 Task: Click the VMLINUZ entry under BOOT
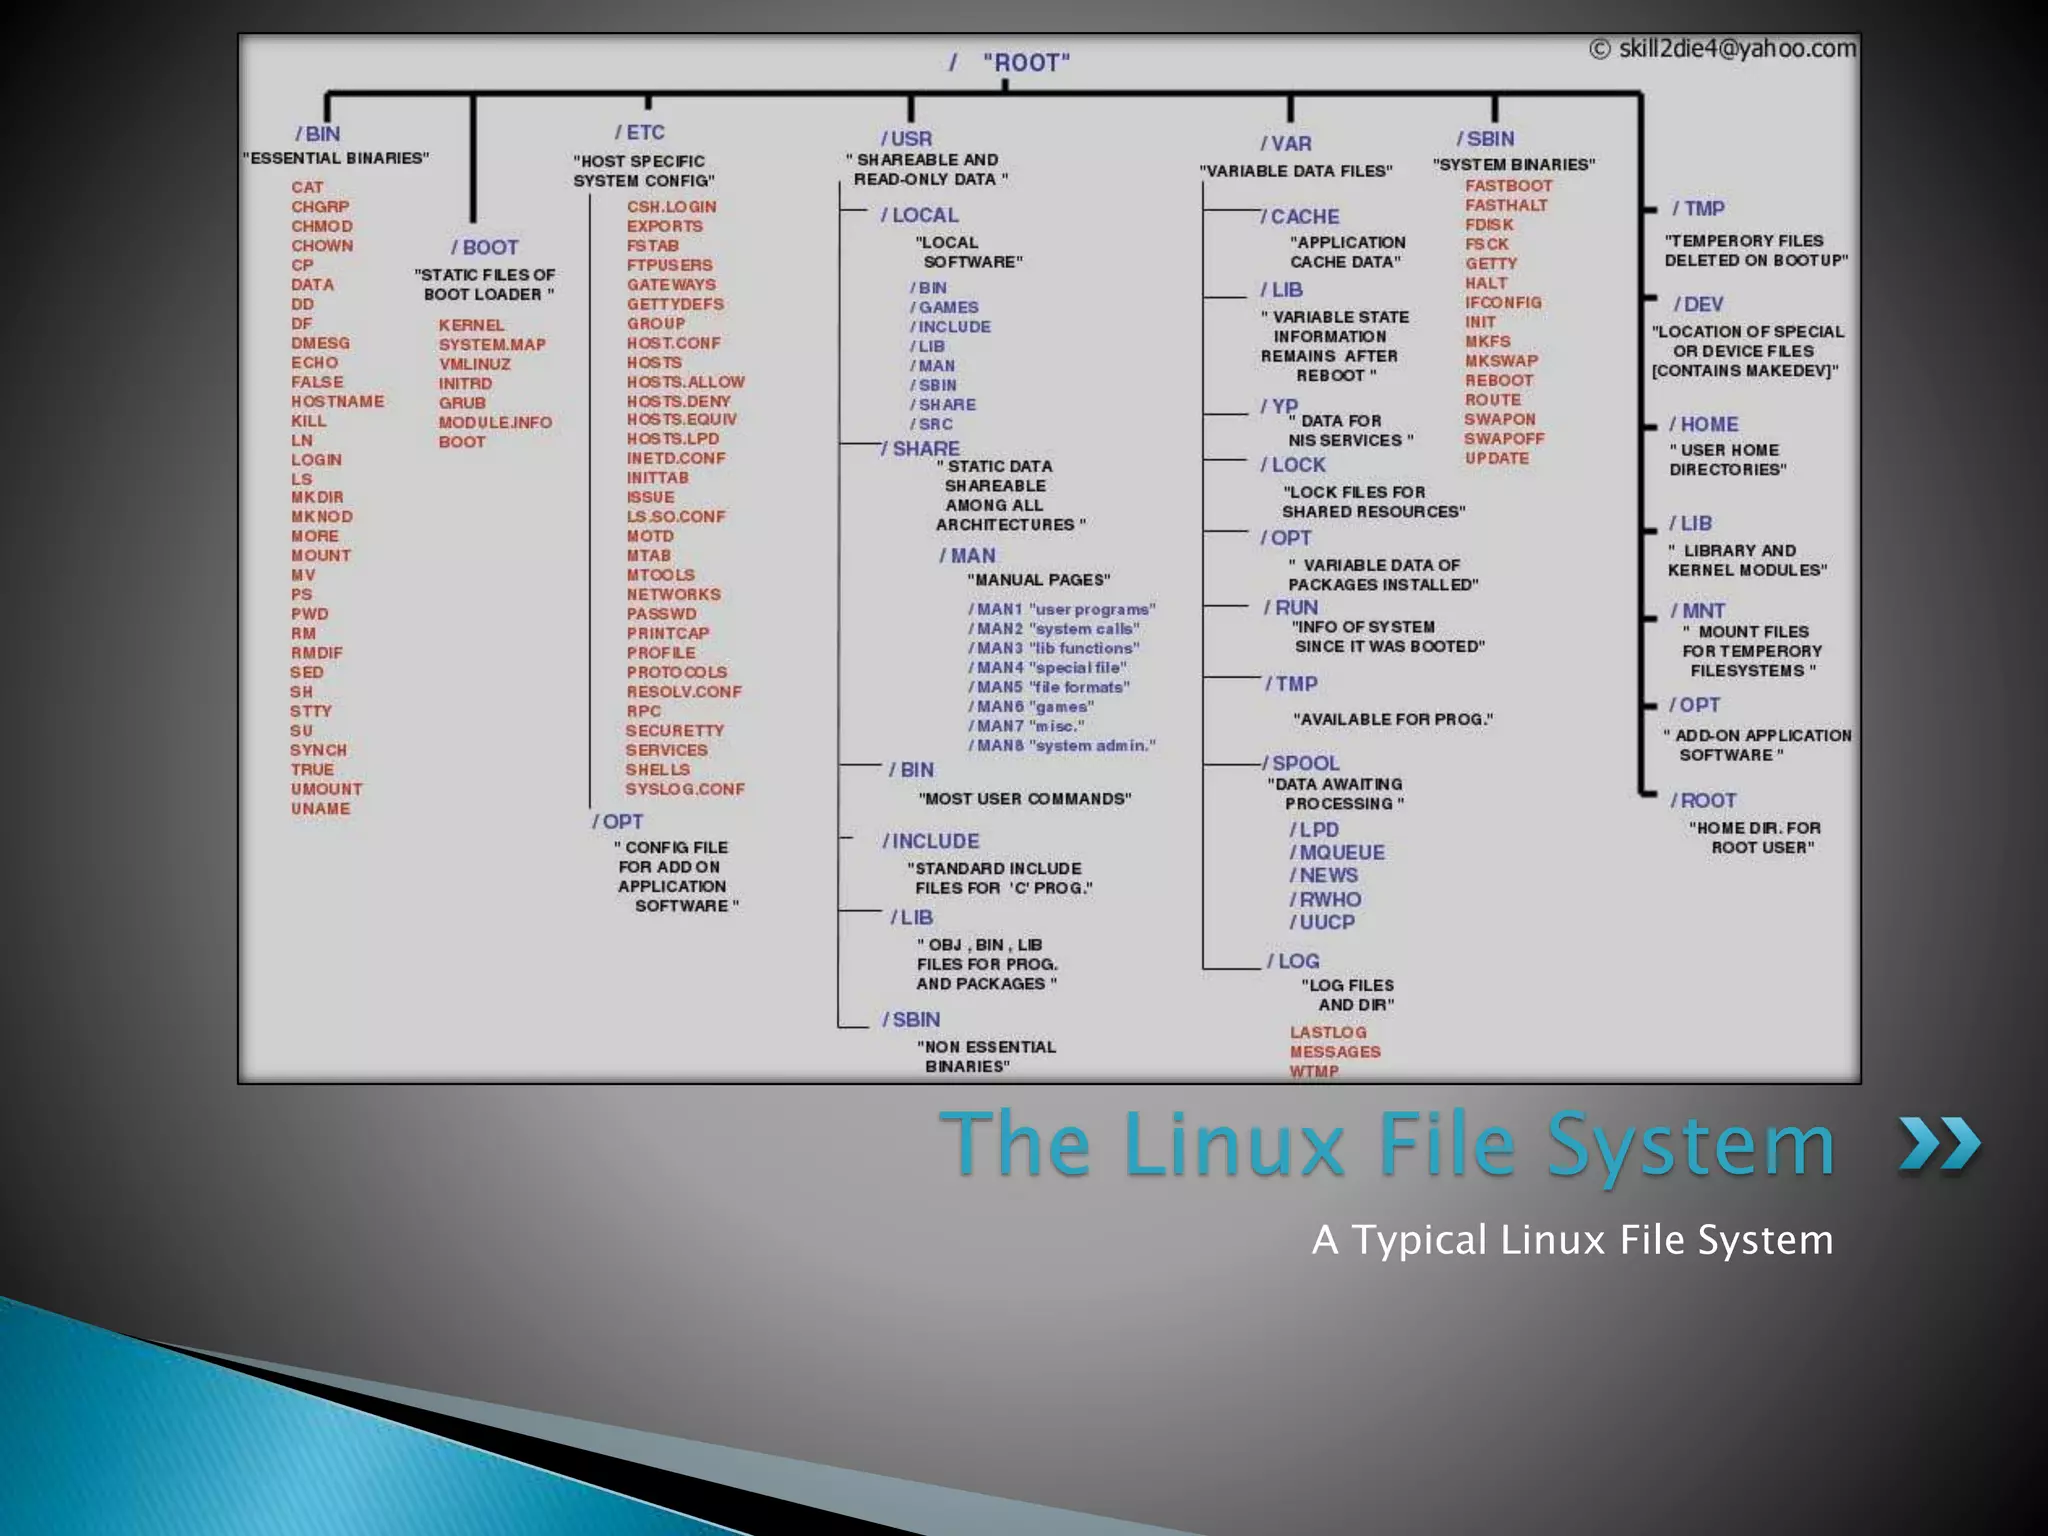point(475,365)
